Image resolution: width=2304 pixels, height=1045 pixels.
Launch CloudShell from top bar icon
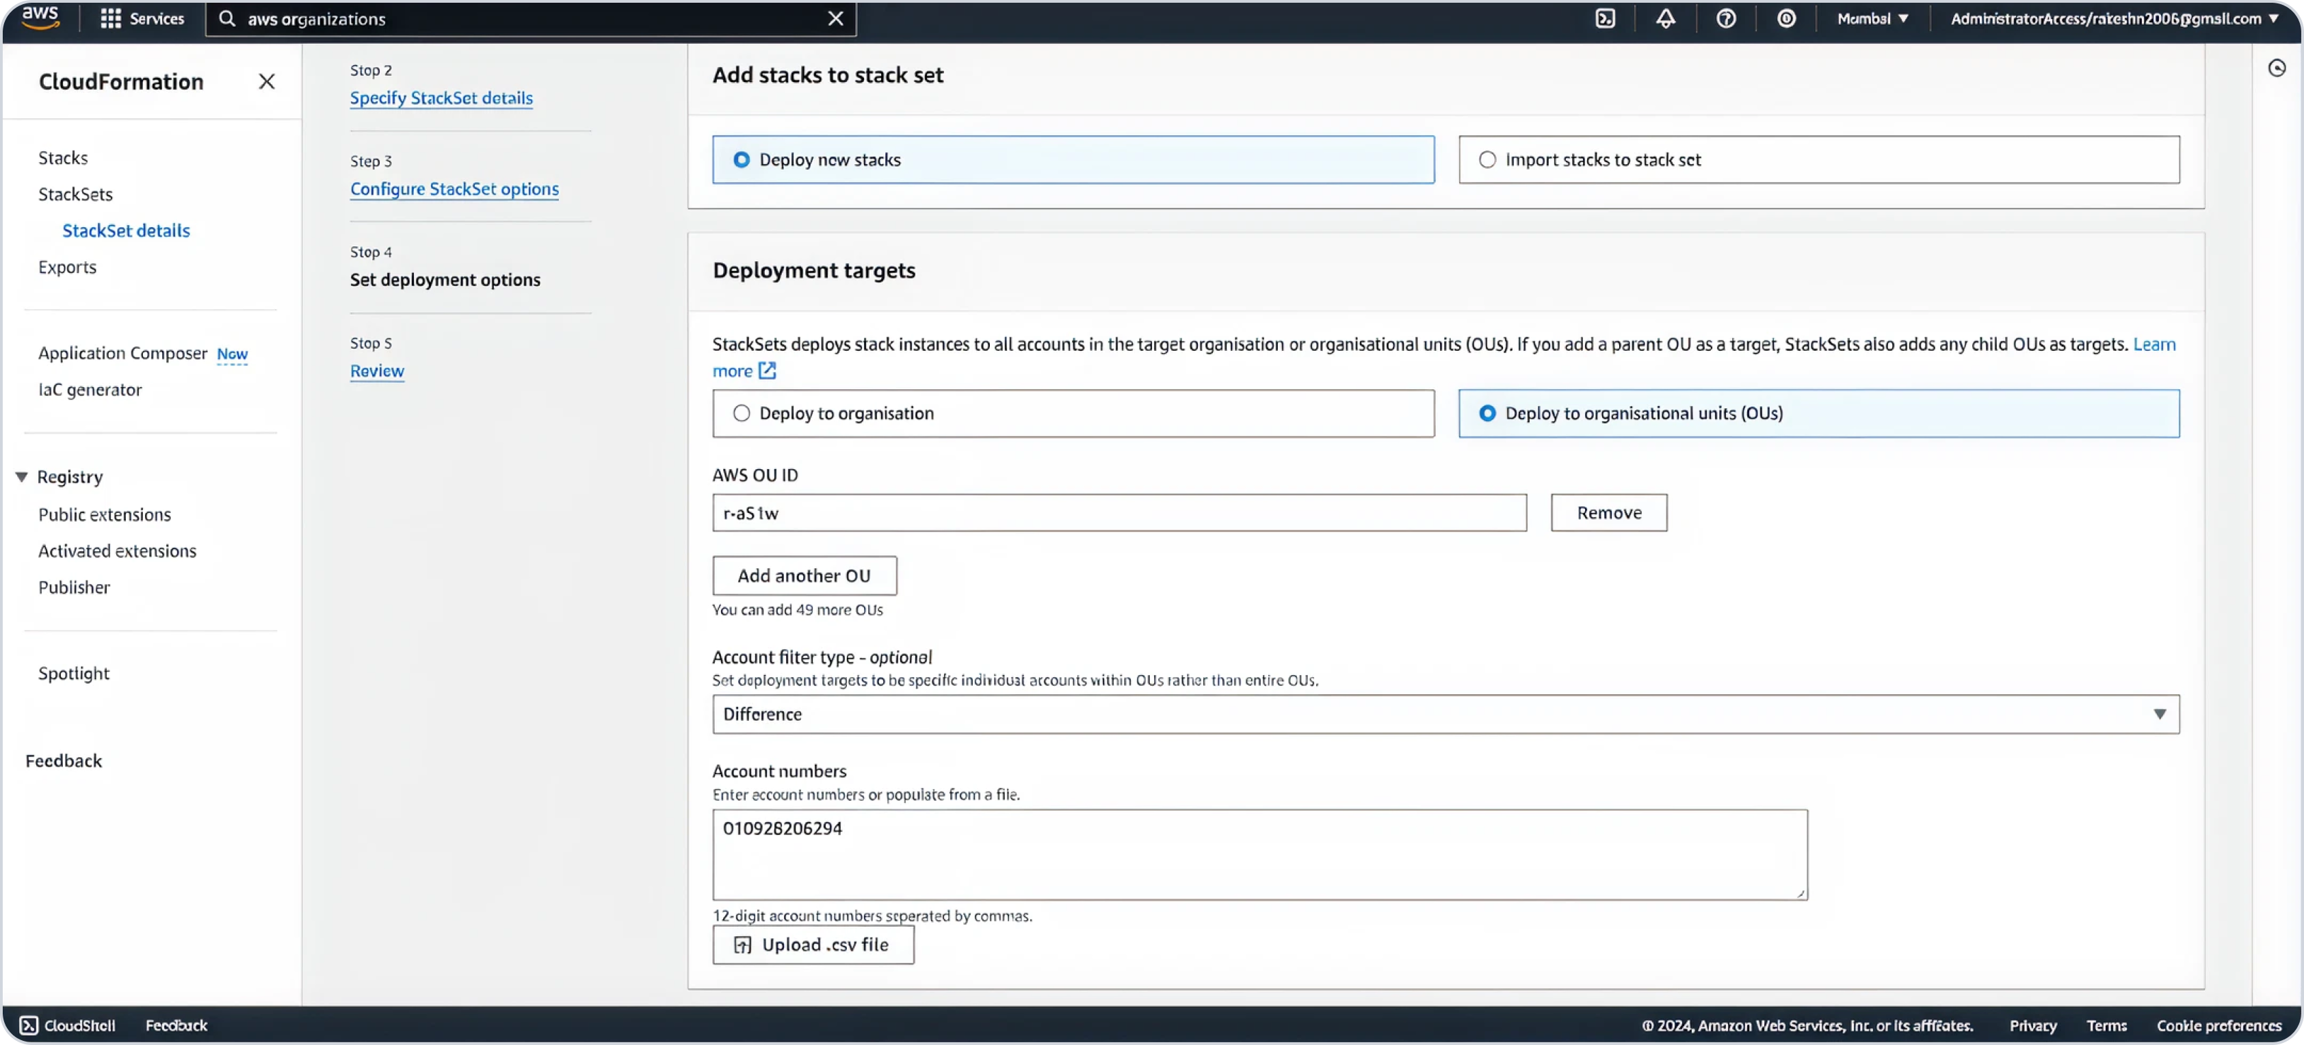(1605, 18)
